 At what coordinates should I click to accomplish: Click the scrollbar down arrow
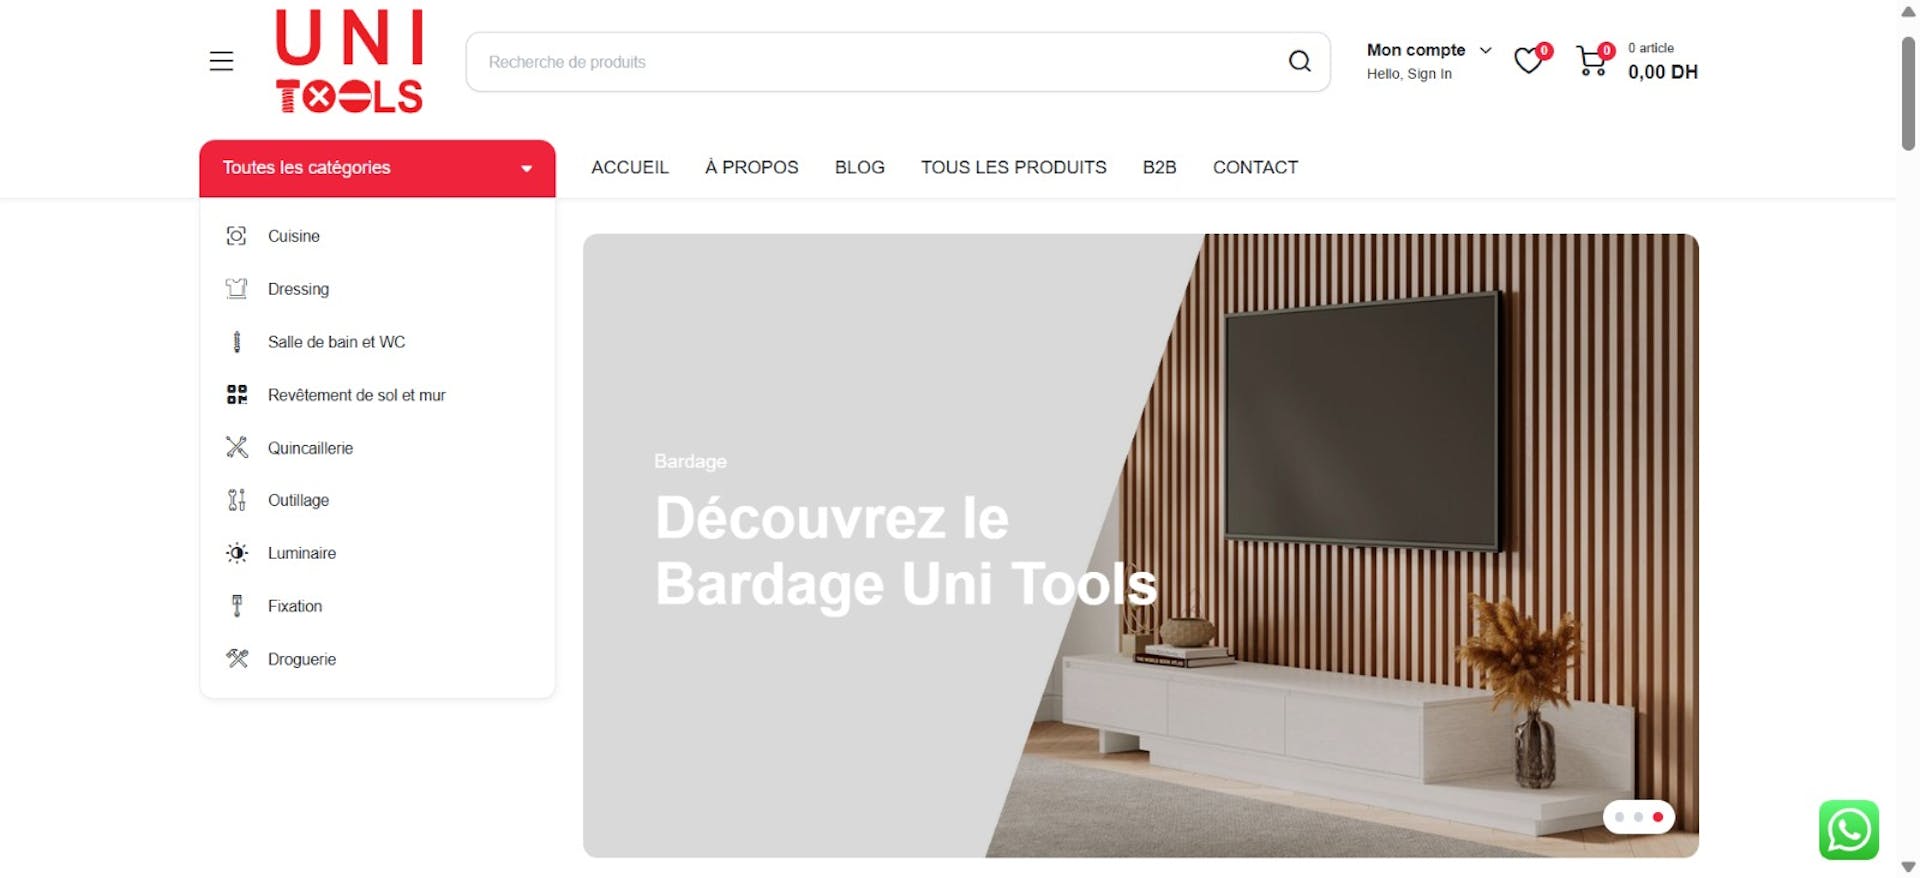click(1908, 867)
